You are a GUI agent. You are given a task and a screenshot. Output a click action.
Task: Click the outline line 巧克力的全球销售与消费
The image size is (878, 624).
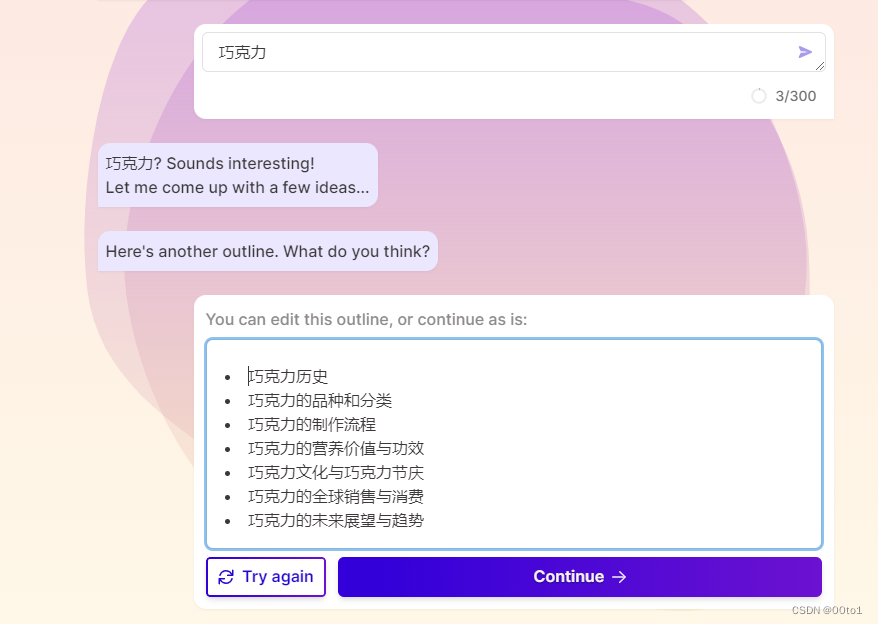point(336,497)
